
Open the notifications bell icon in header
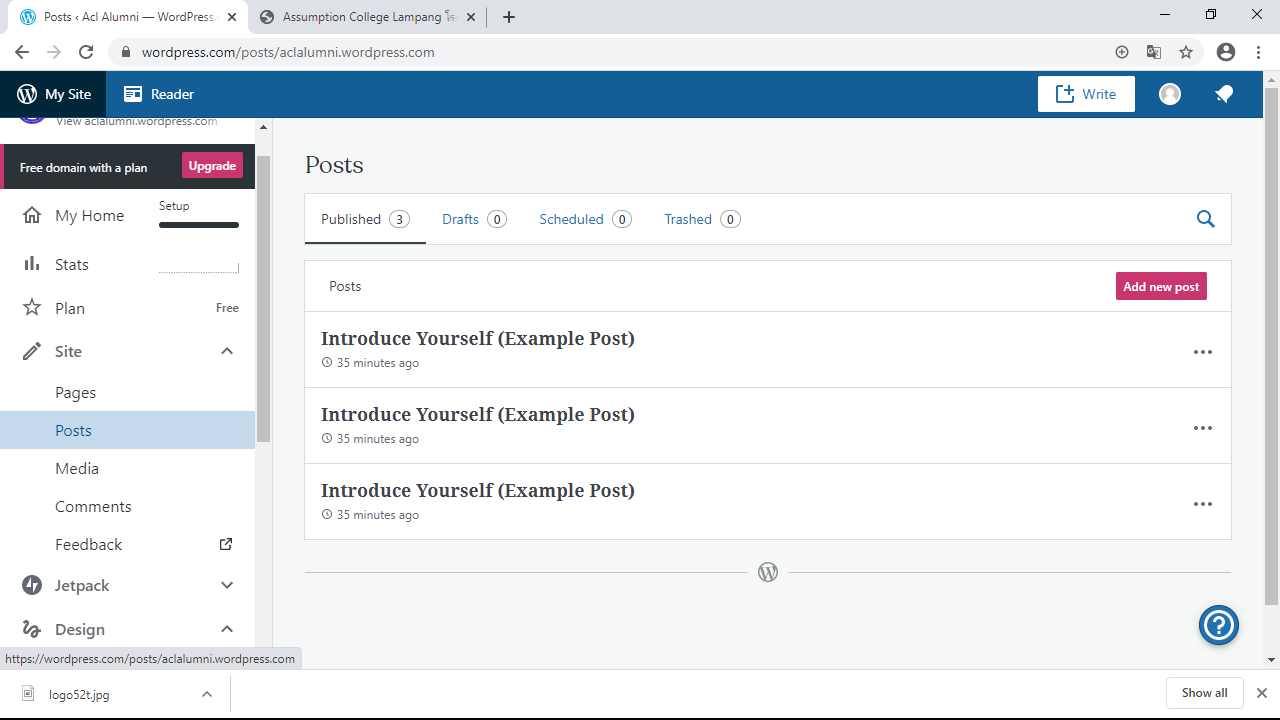tap(1223, 94)
